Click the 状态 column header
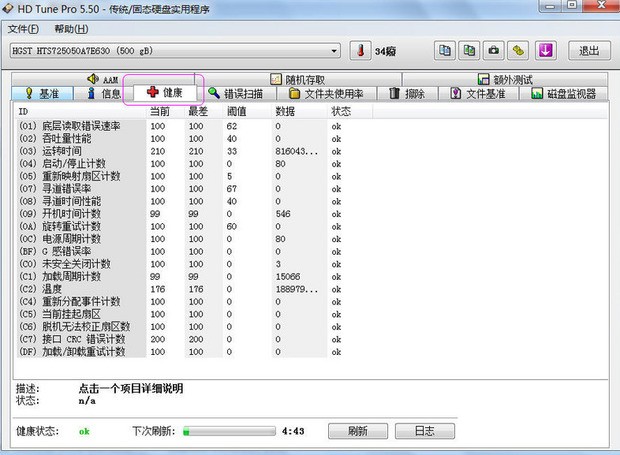Screen dimensions: 620x455 point(350,111)
